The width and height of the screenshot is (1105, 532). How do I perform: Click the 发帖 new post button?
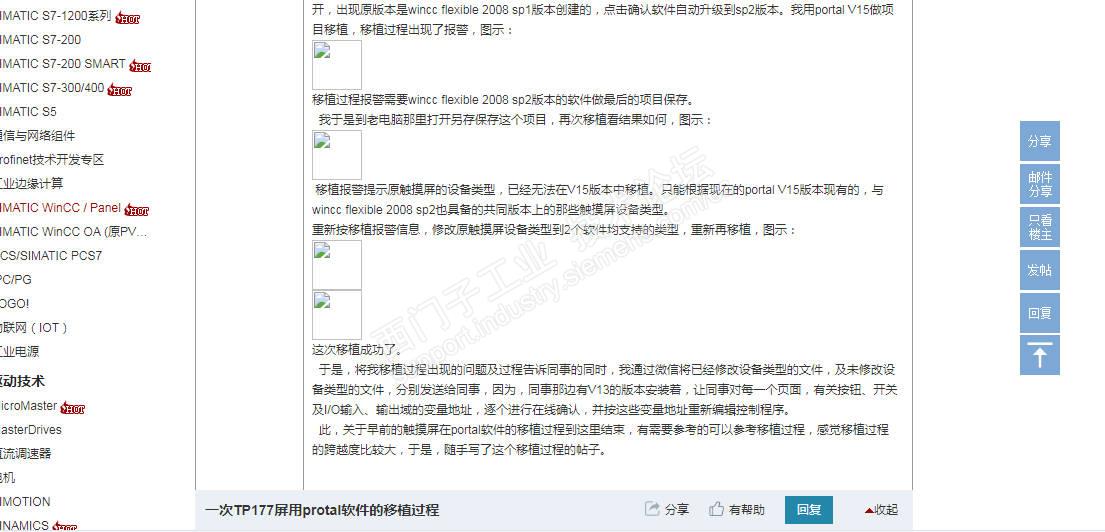pos(1039,270)
